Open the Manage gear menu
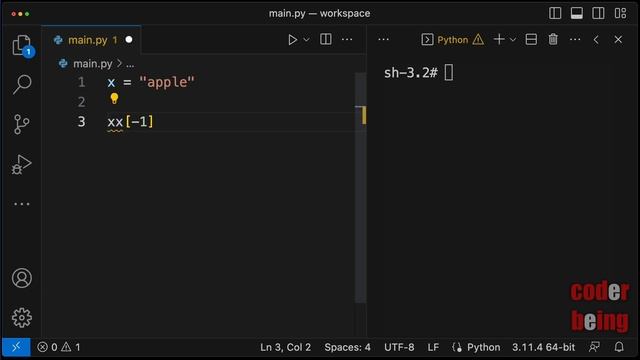640x360 pixels. (x=22, y=318)
